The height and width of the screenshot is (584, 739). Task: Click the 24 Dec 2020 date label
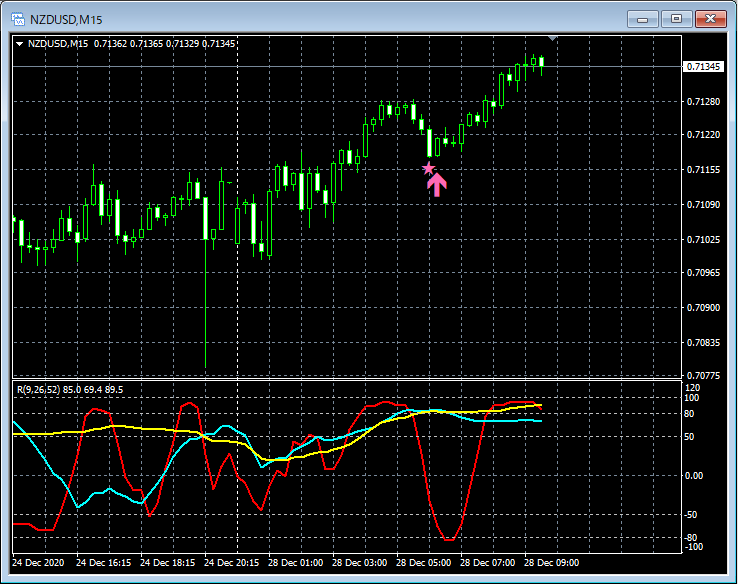tap(40, 562)
